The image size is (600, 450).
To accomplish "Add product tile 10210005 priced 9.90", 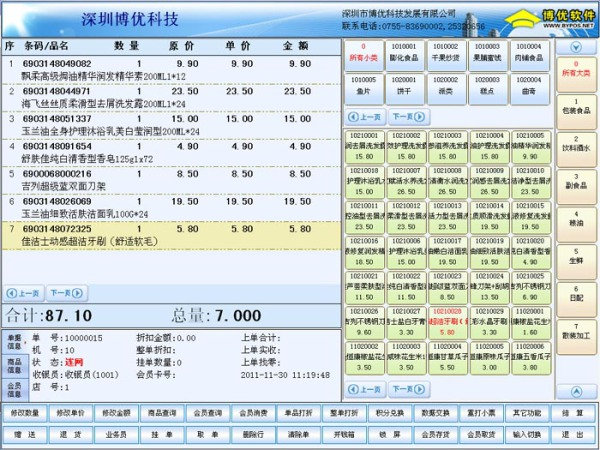I will (531, 147).
